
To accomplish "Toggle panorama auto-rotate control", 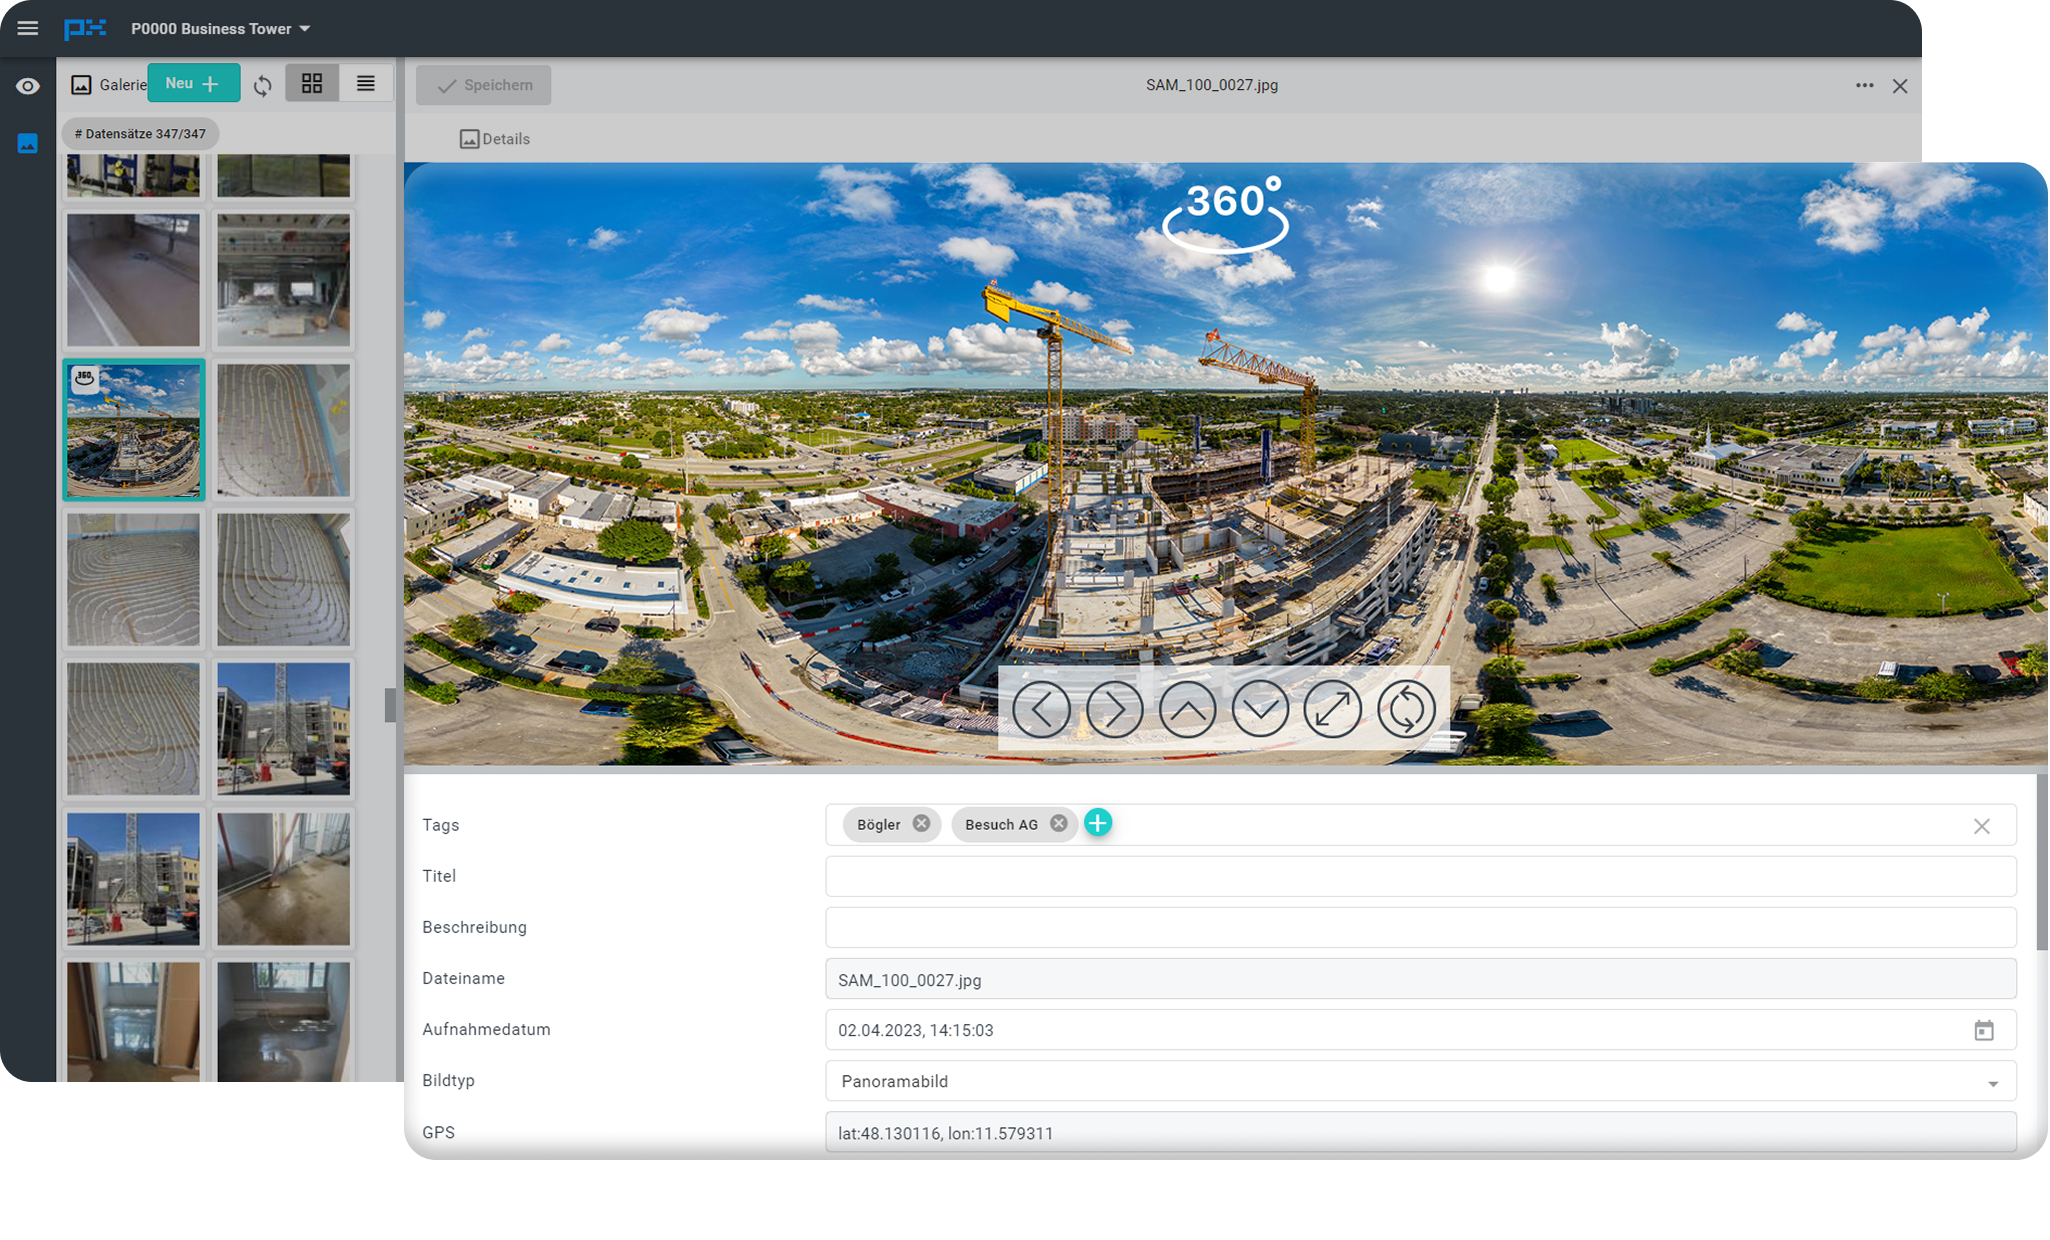I will point(1406,709).
